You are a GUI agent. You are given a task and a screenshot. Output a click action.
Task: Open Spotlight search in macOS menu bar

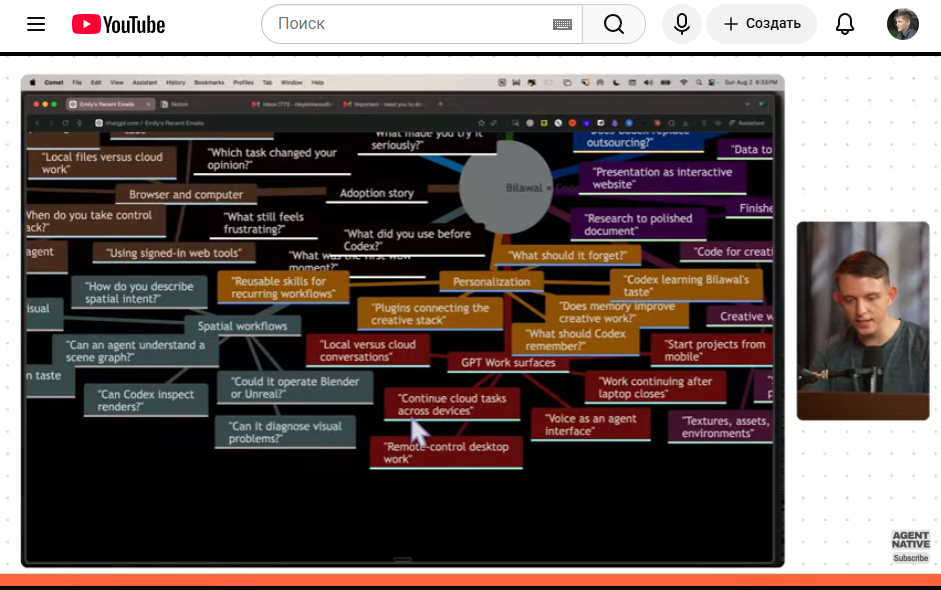pyautogui.click(x=699, y=82)
